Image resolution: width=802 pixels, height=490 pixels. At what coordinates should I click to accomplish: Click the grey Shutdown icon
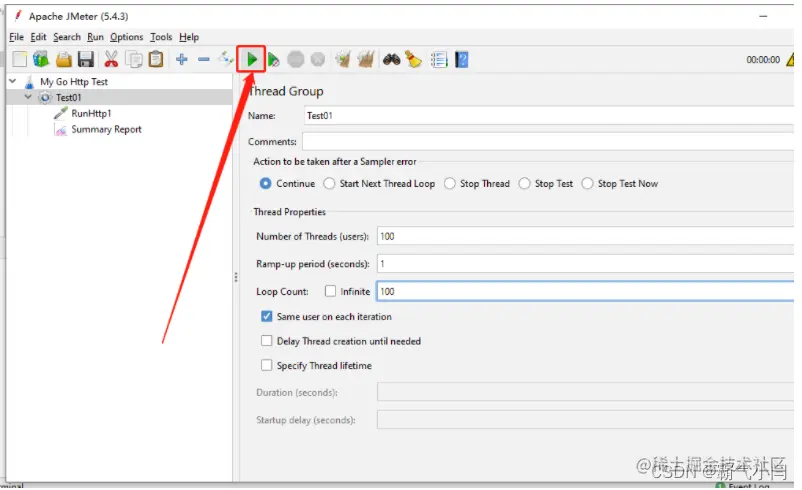(x=318, y=60)
